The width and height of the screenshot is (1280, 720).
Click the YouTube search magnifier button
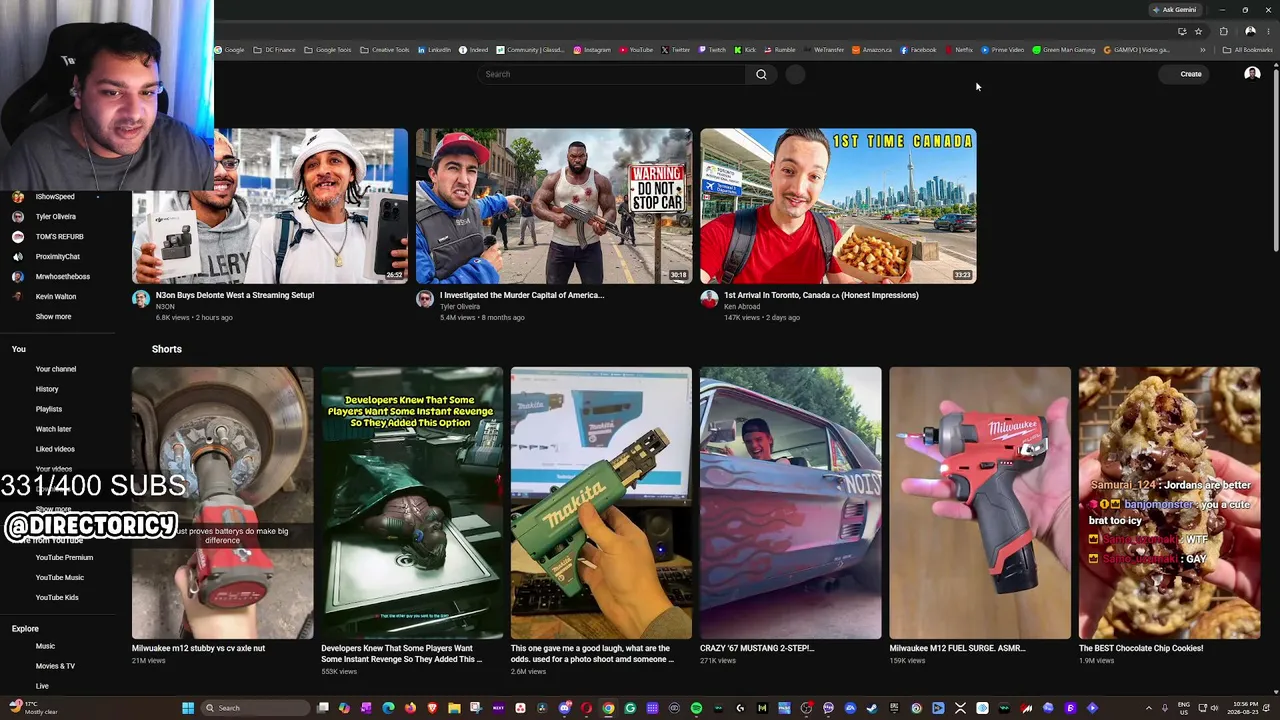[x=761, y=74]
